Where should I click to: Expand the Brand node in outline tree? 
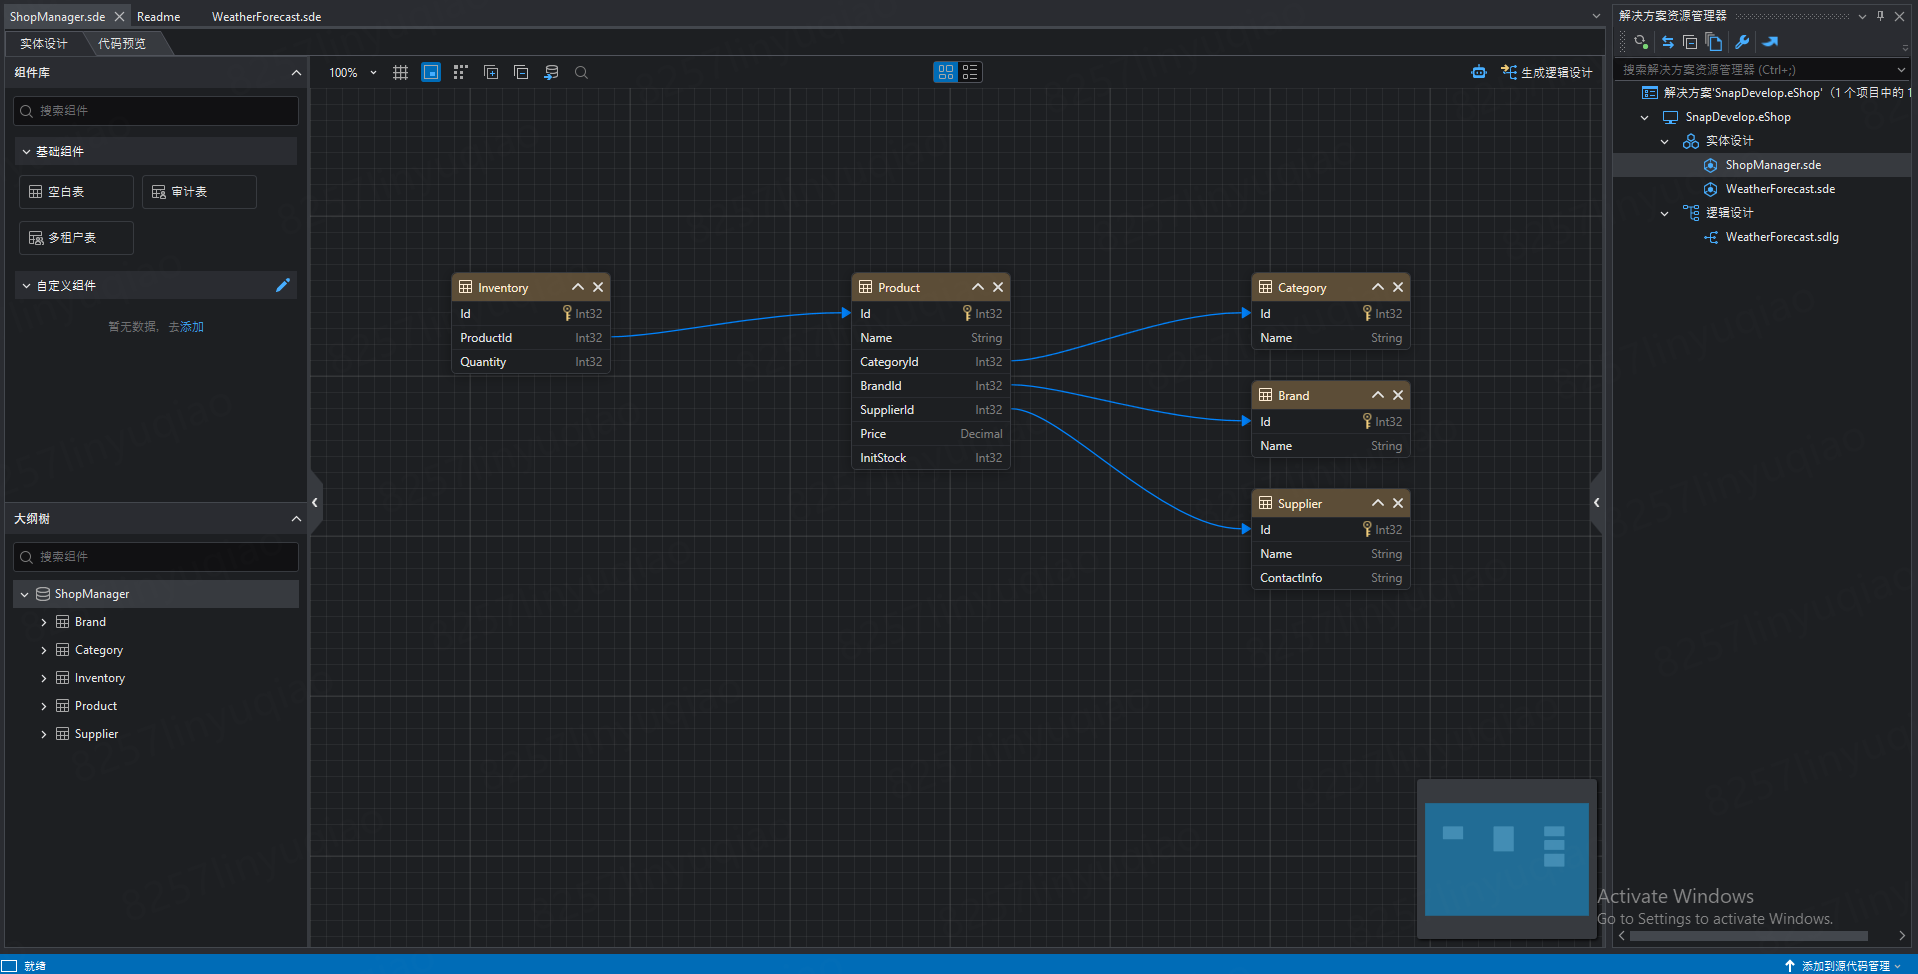[x=44, y=622]
